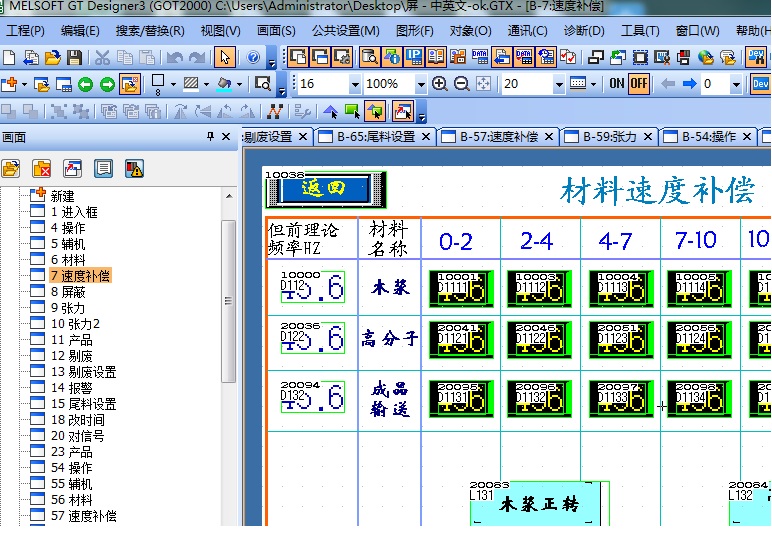Click the green previous screen arrow
772x541 pixels.
point(85,84)
